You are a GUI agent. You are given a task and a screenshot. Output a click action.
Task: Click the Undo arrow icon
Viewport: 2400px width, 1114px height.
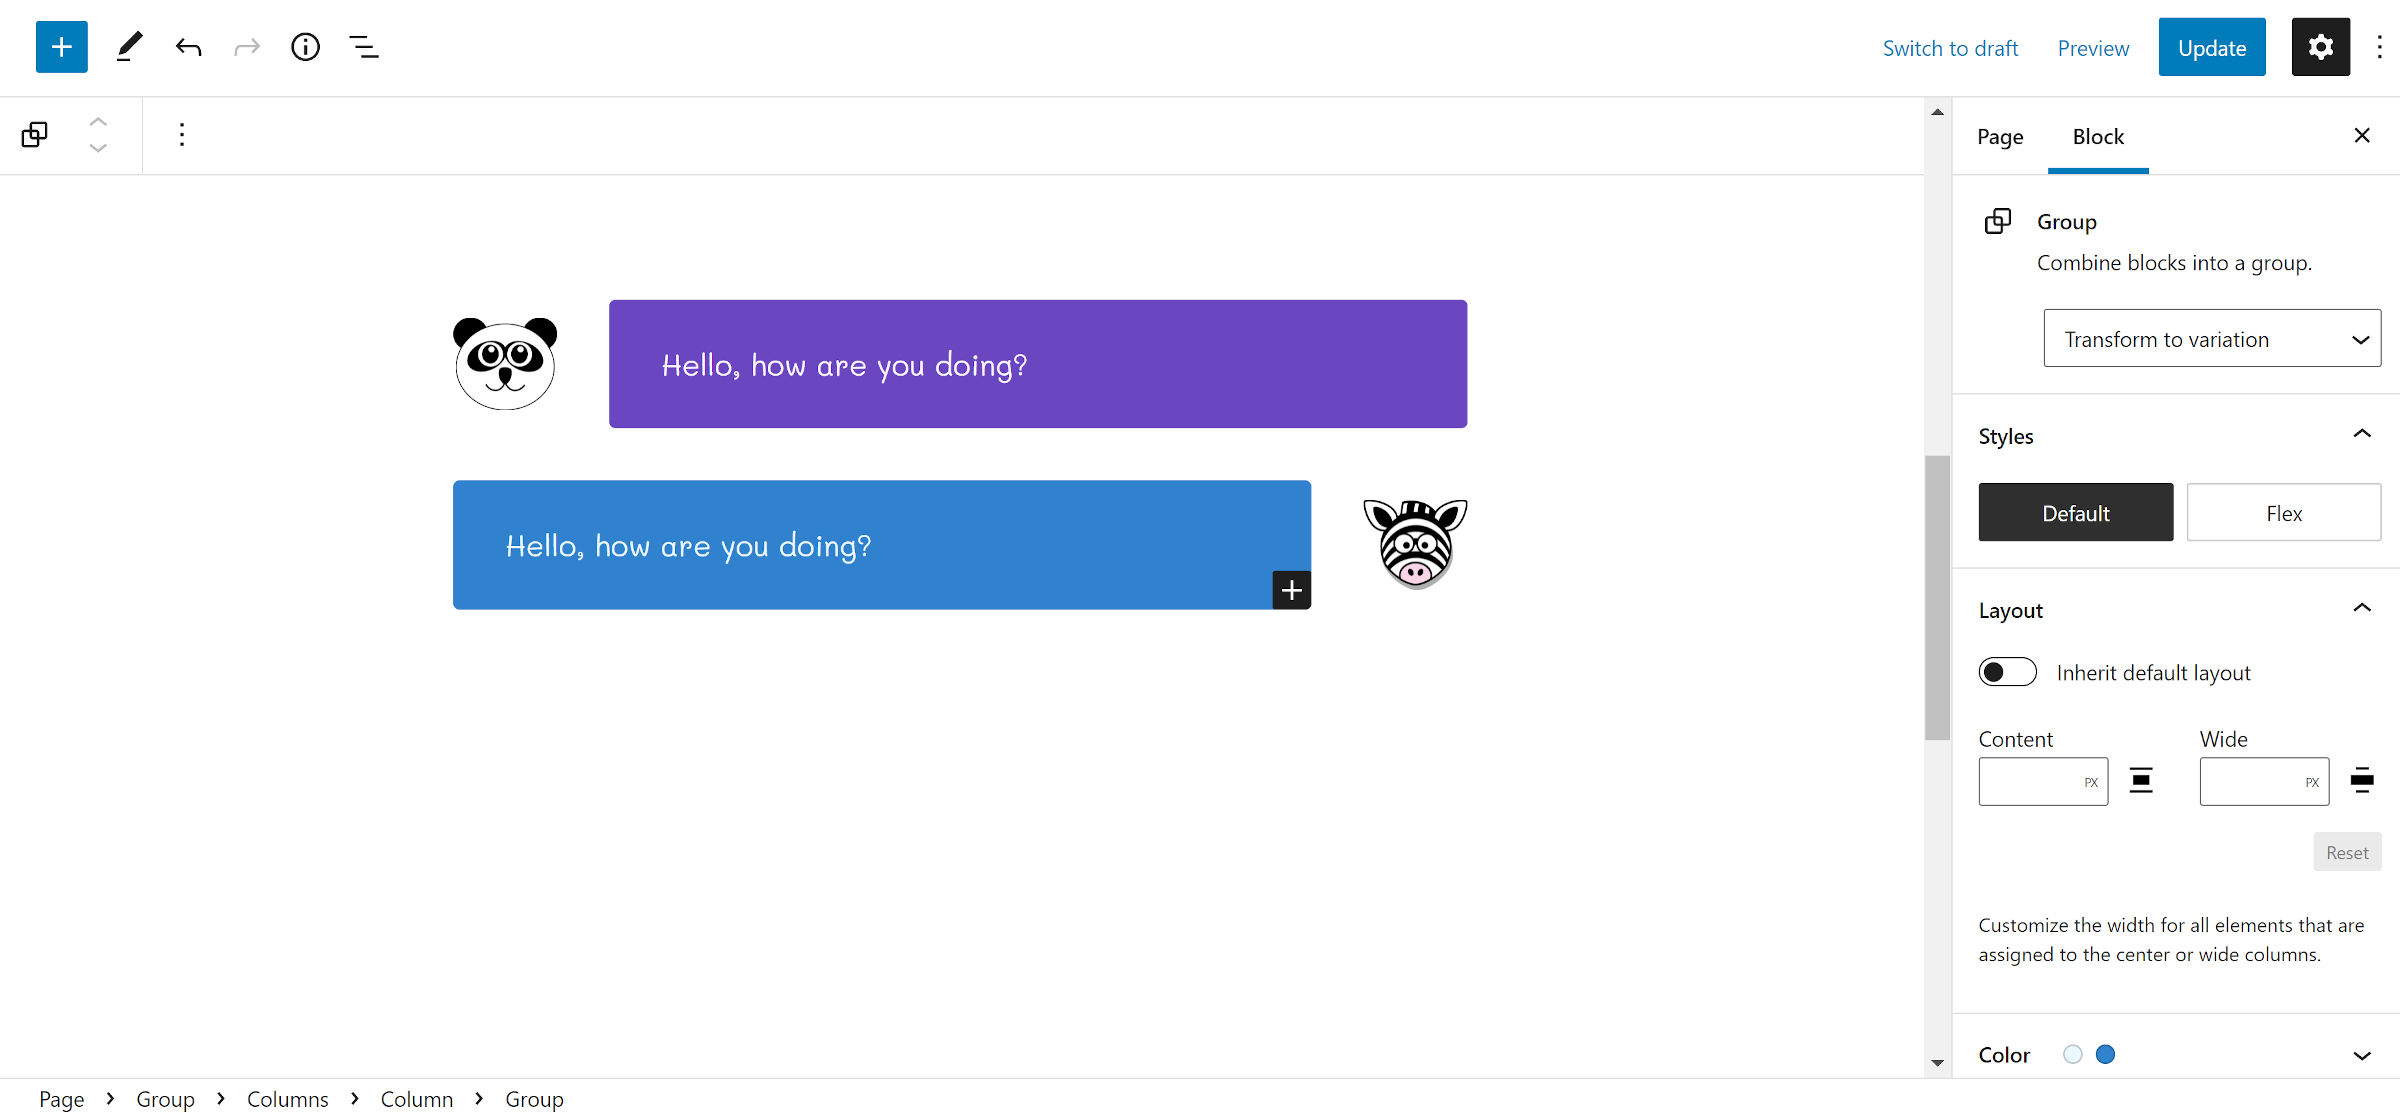tap(188, 47)
